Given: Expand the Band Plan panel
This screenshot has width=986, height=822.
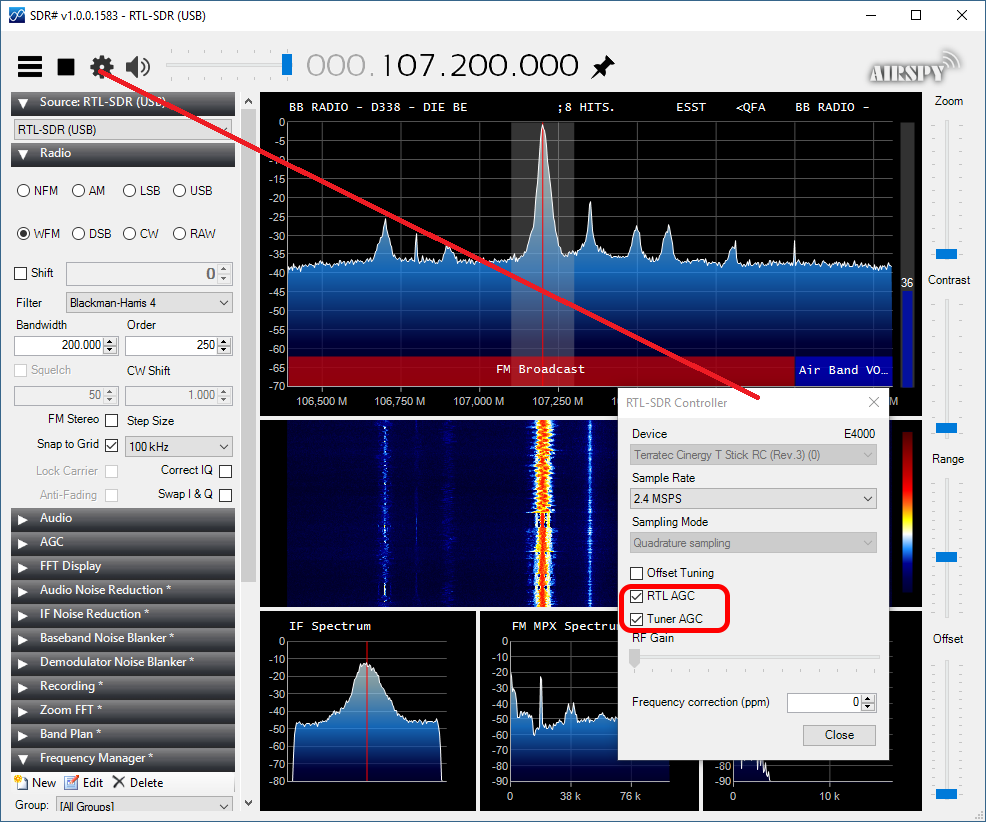Looking at the screenshot, I should click(x=123, y=735).
